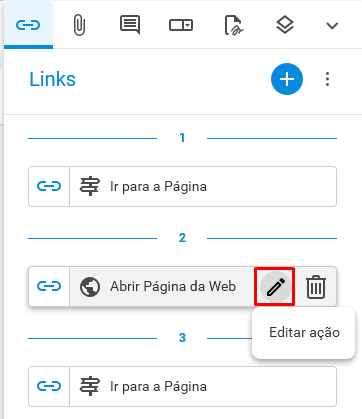This screenshot has width=362, height=419.
Task: Click the pencil Edit action icon
Action: [276, 287]
